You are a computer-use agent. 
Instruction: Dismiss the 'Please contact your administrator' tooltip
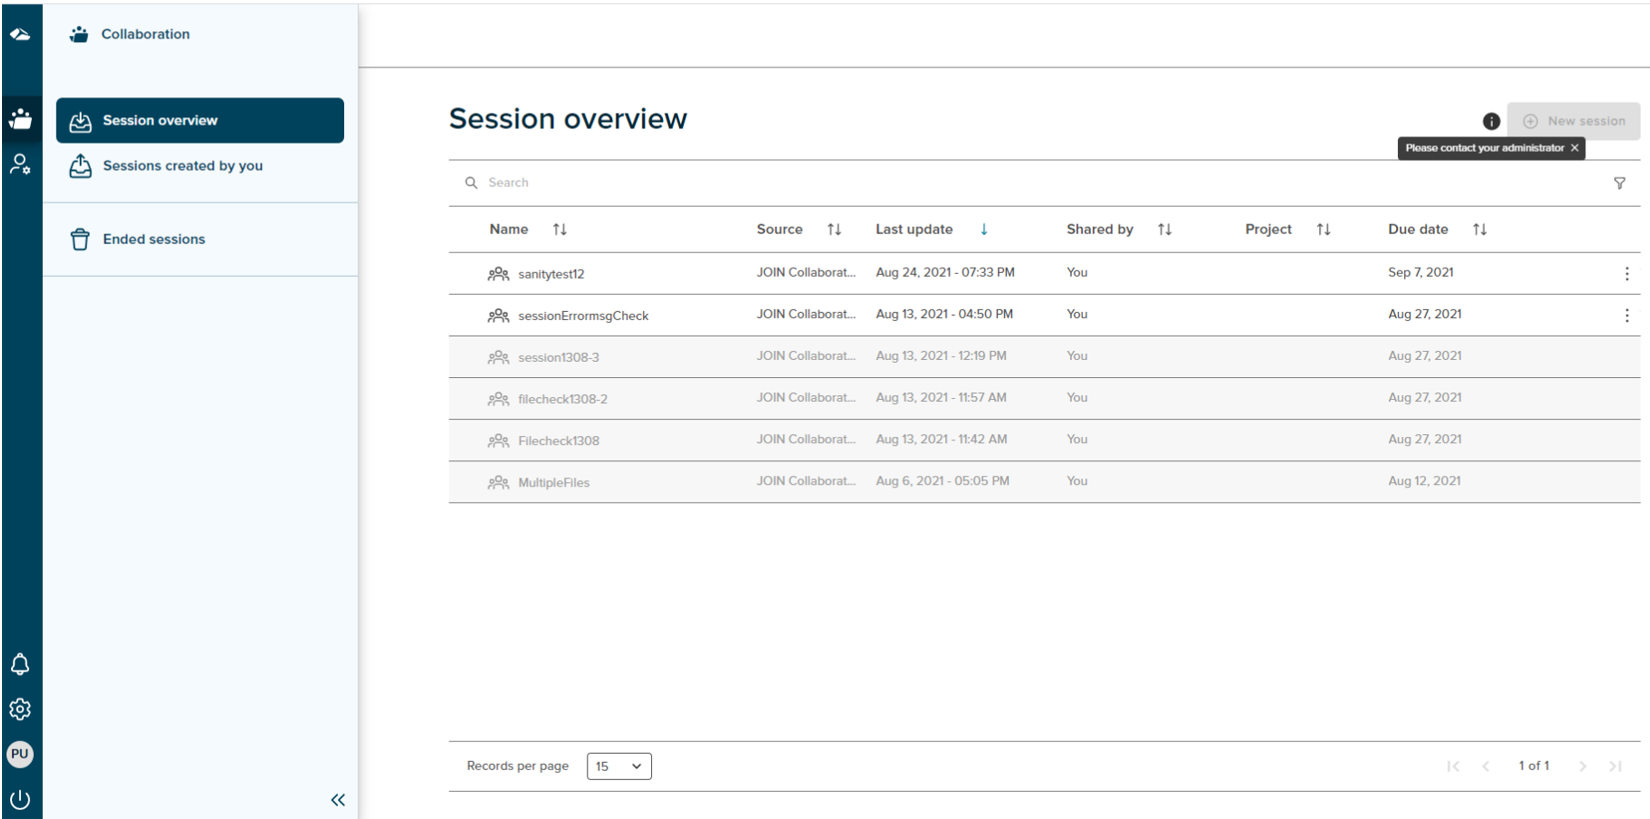point(1574,148)
